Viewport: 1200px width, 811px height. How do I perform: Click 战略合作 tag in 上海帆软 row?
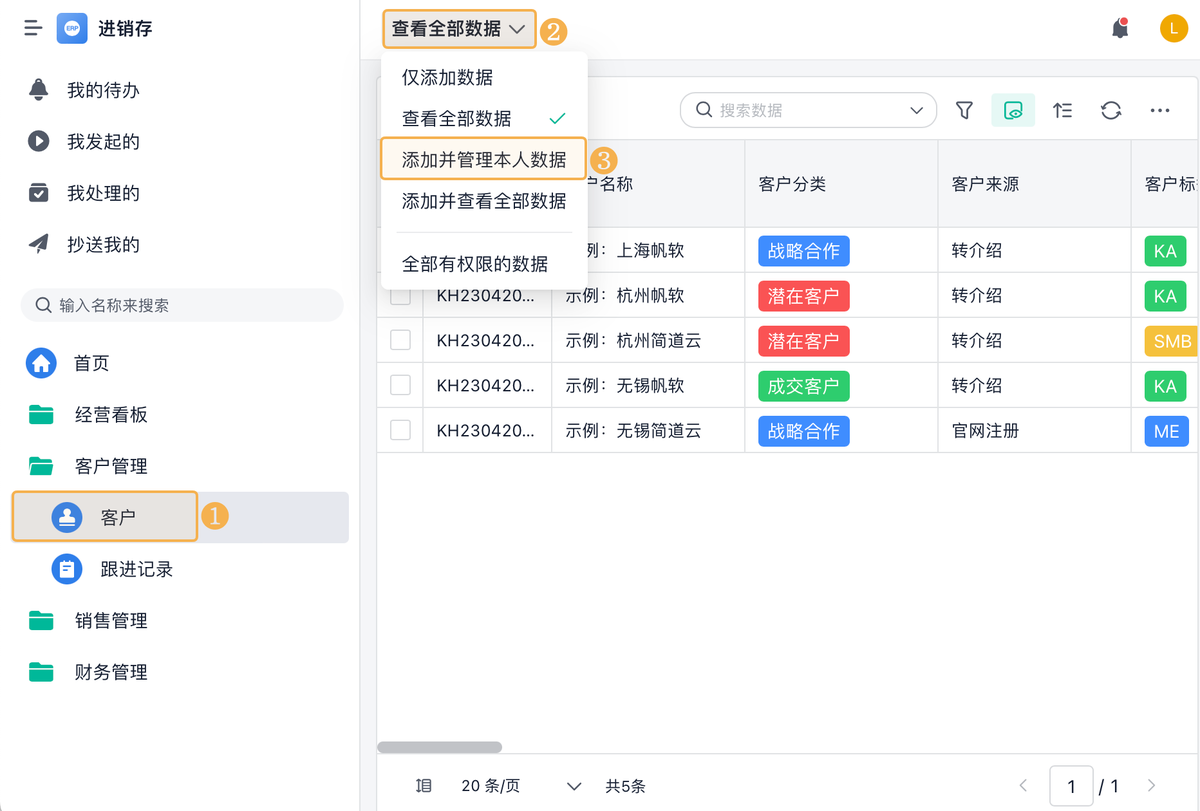(804, 251)
